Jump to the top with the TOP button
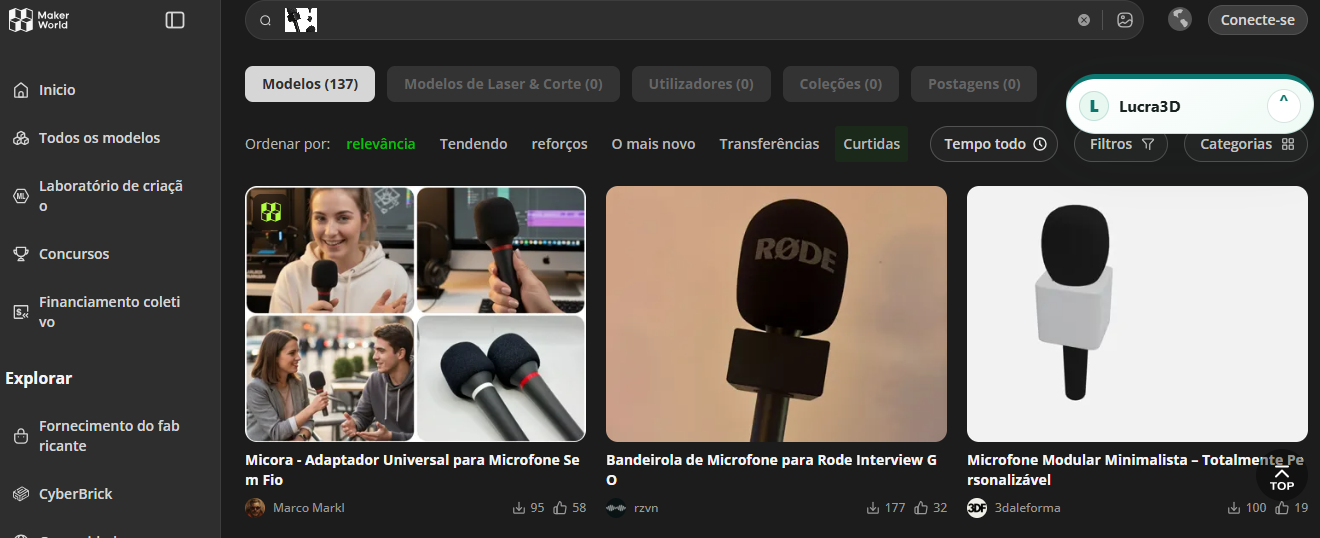The image size is (1320, 538). [1282, 478]
